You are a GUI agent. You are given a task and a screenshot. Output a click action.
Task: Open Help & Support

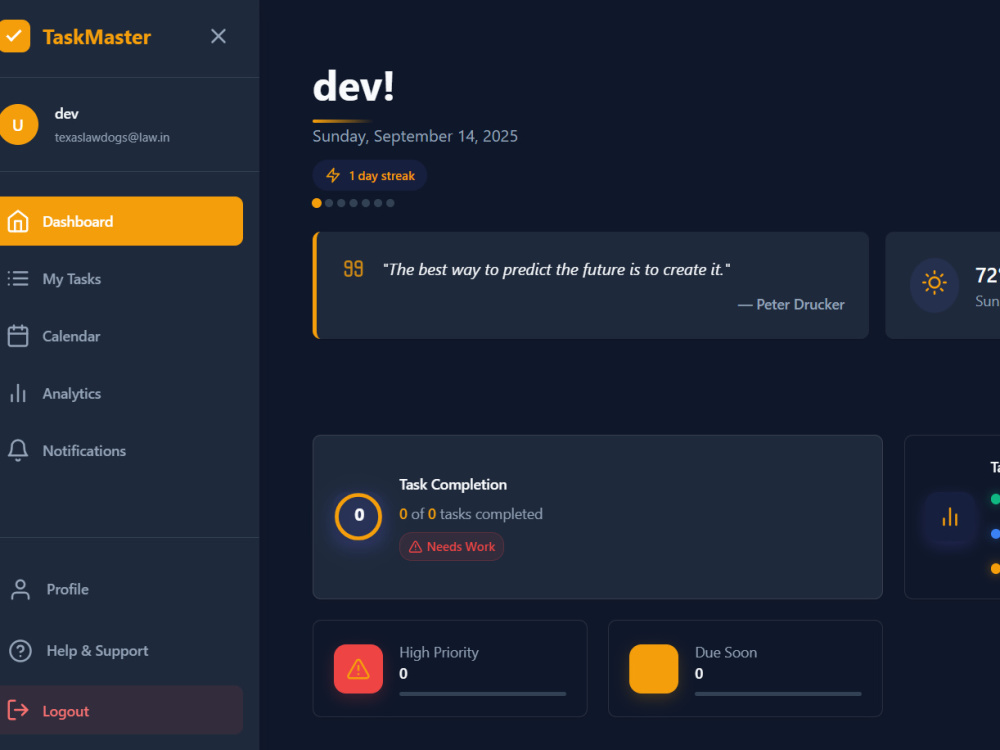coord(121,651)
